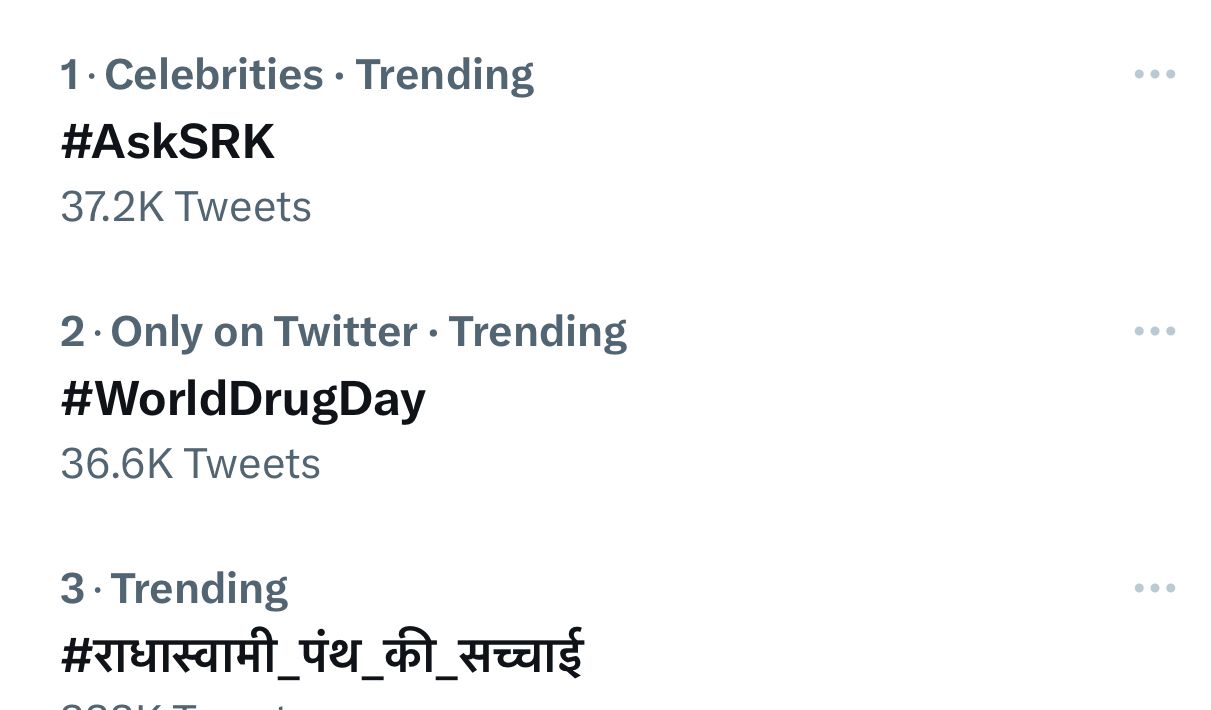
Task: Open the #AskSRK hashtag
Action: [x=167, y=142]
